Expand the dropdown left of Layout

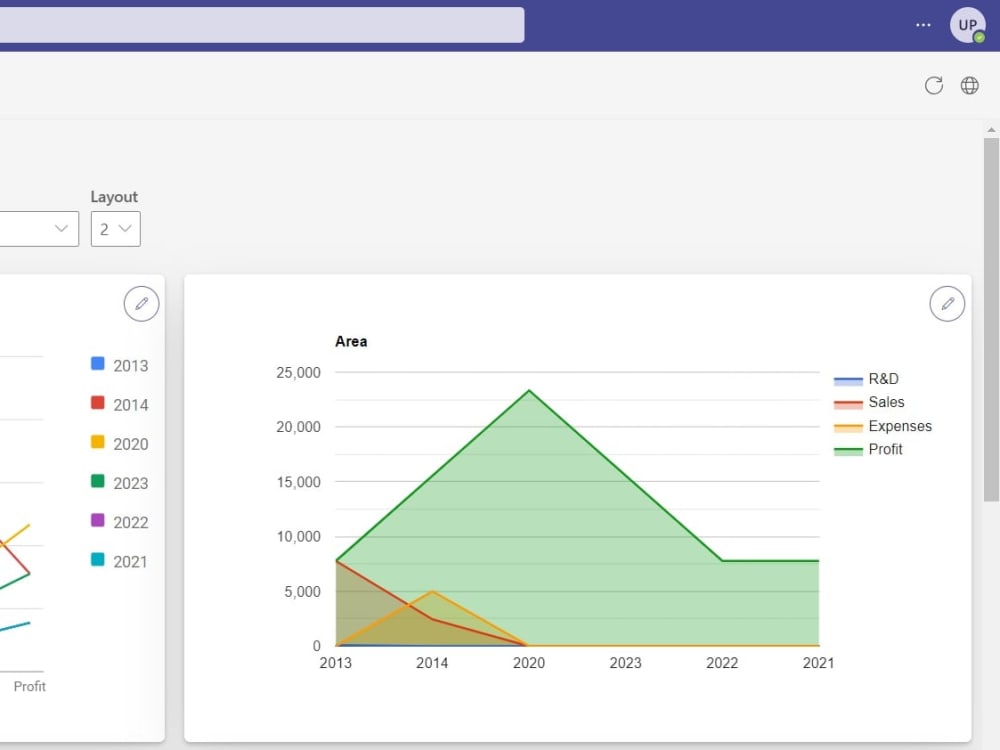[x=38, y=229]
